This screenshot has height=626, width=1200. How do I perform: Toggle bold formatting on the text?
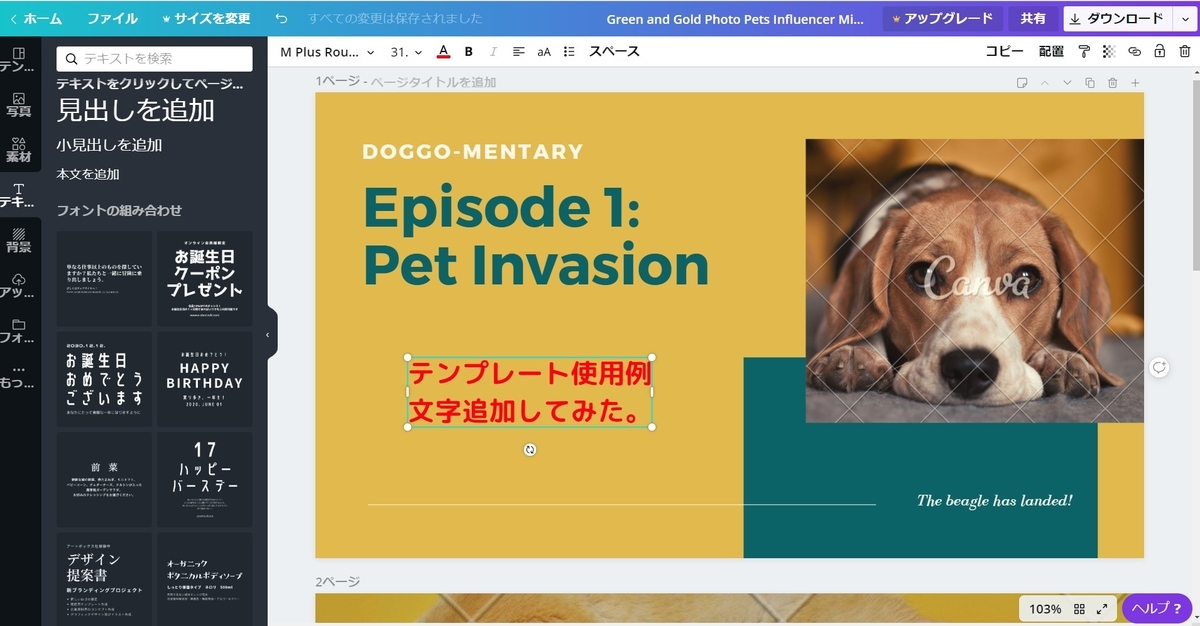coord(468,51)
